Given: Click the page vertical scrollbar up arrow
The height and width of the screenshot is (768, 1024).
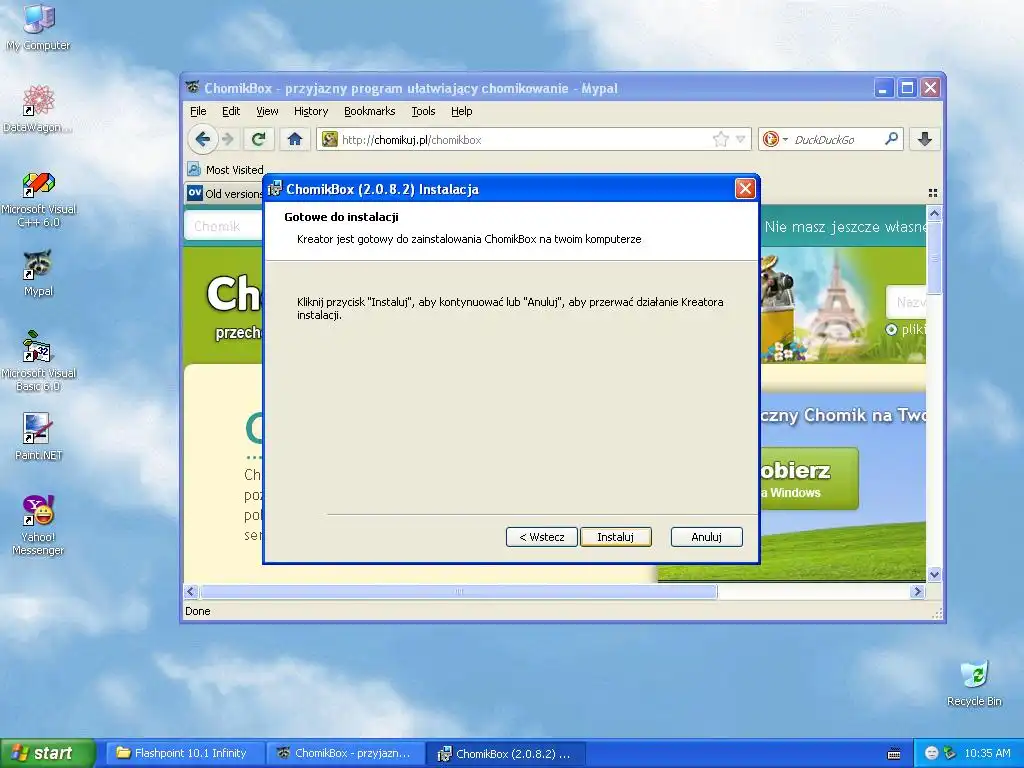Looking at the screenshot, I should tap(934, 213).
